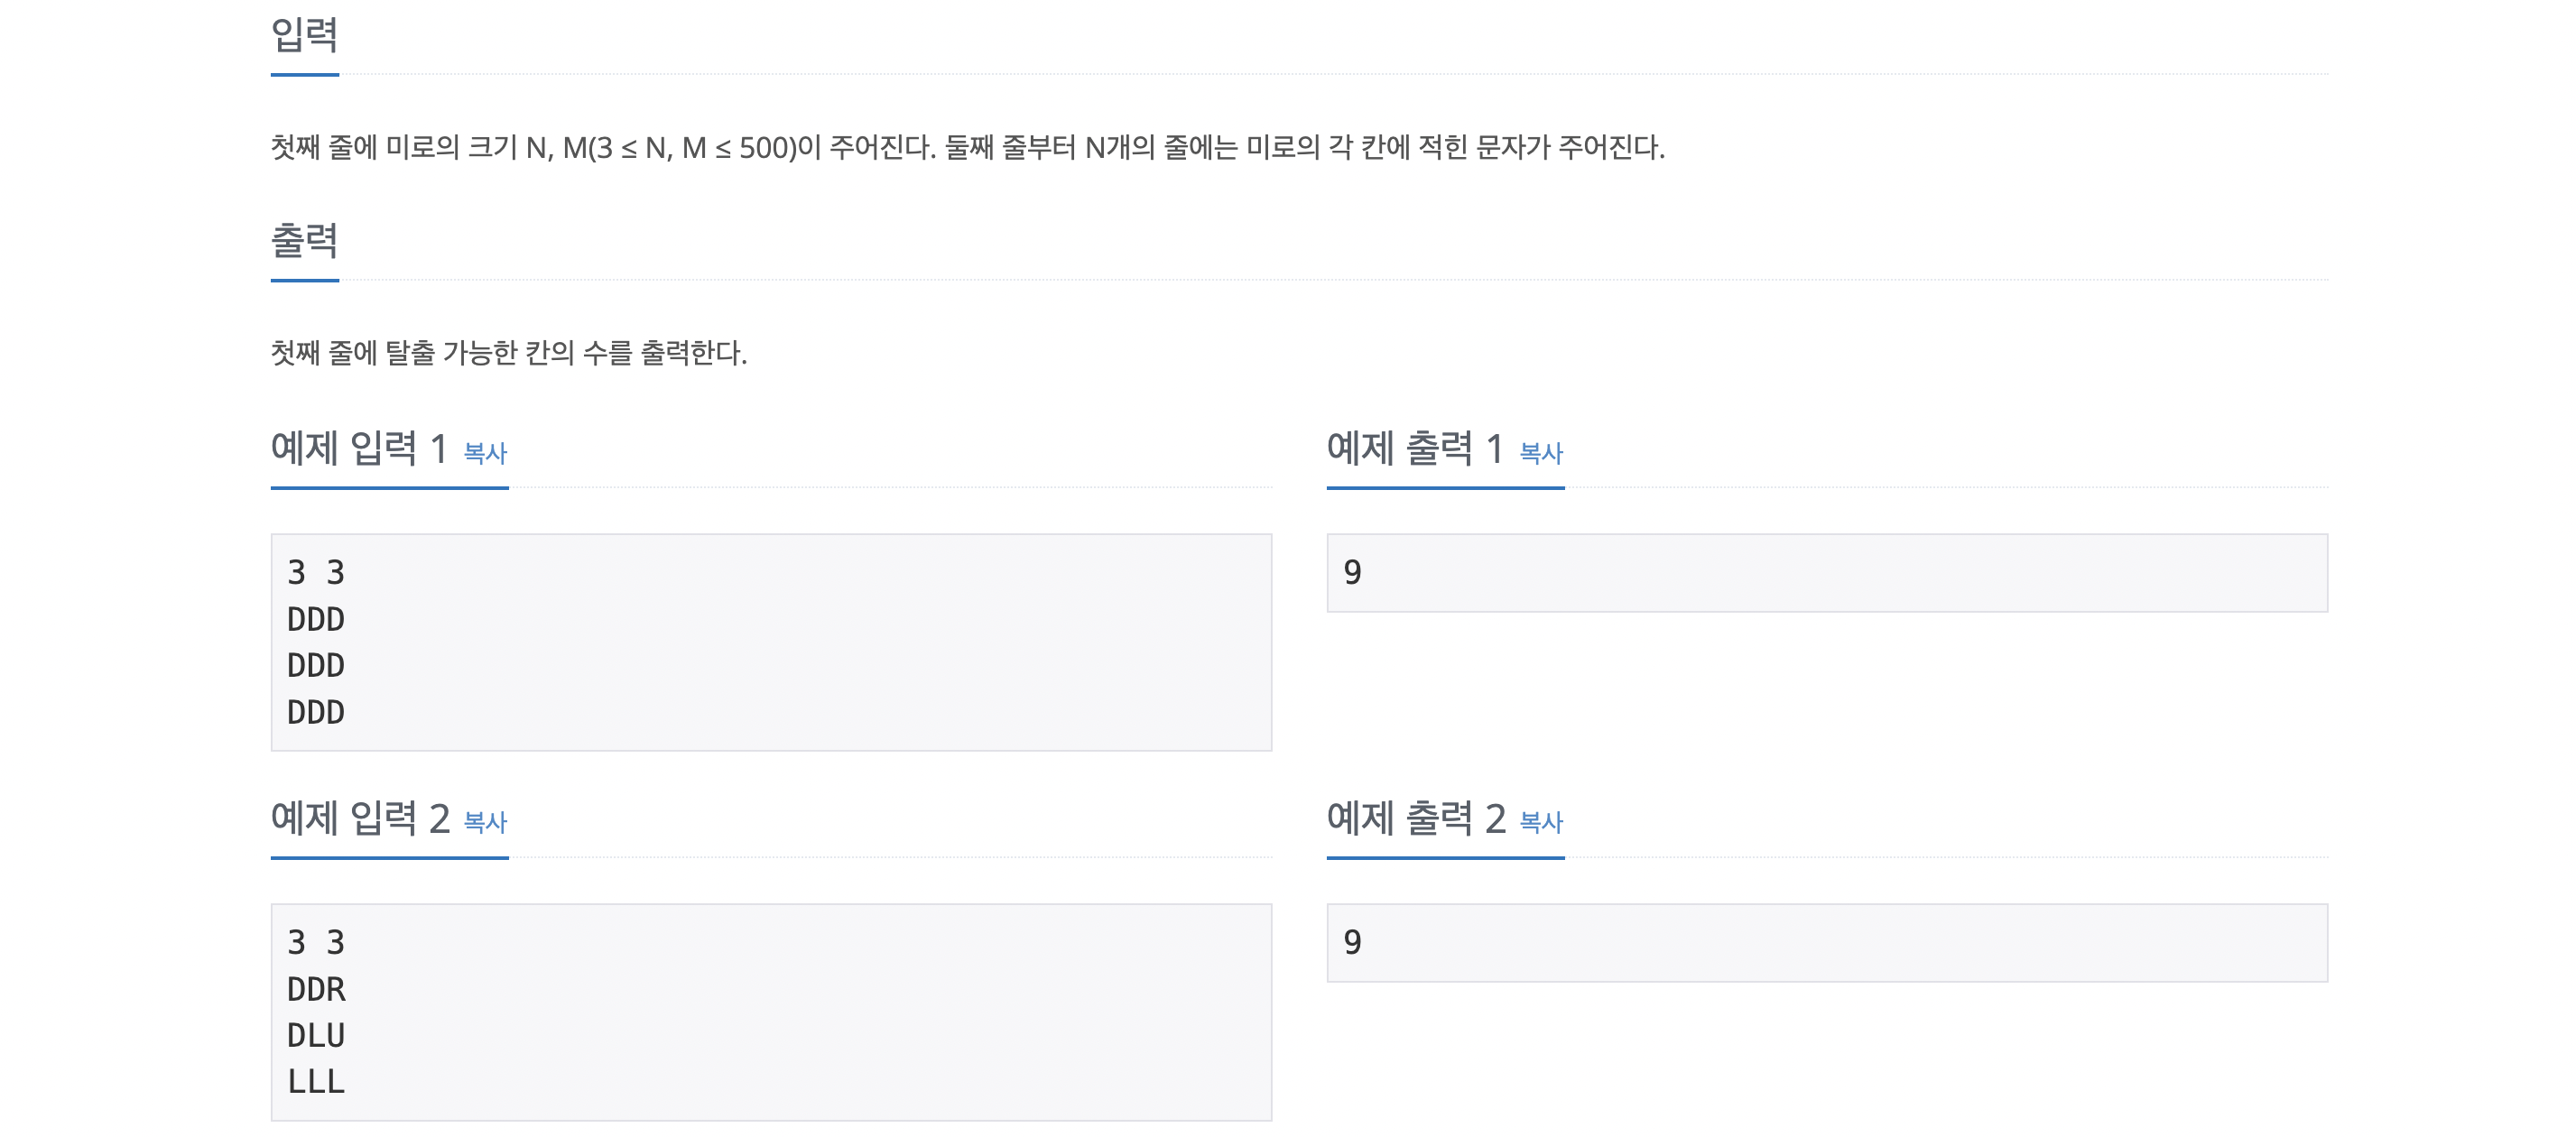The image size is (2576, 1137).
Task: Click the input description about maze size N, M
Action: click(967, 148)
